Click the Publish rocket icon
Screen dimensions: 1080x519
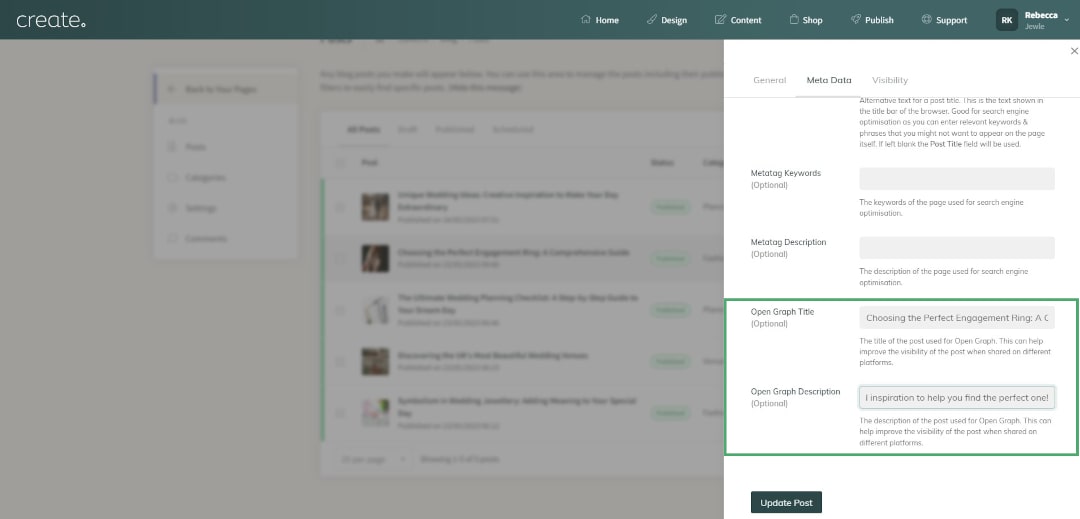(x=855, y=20)
